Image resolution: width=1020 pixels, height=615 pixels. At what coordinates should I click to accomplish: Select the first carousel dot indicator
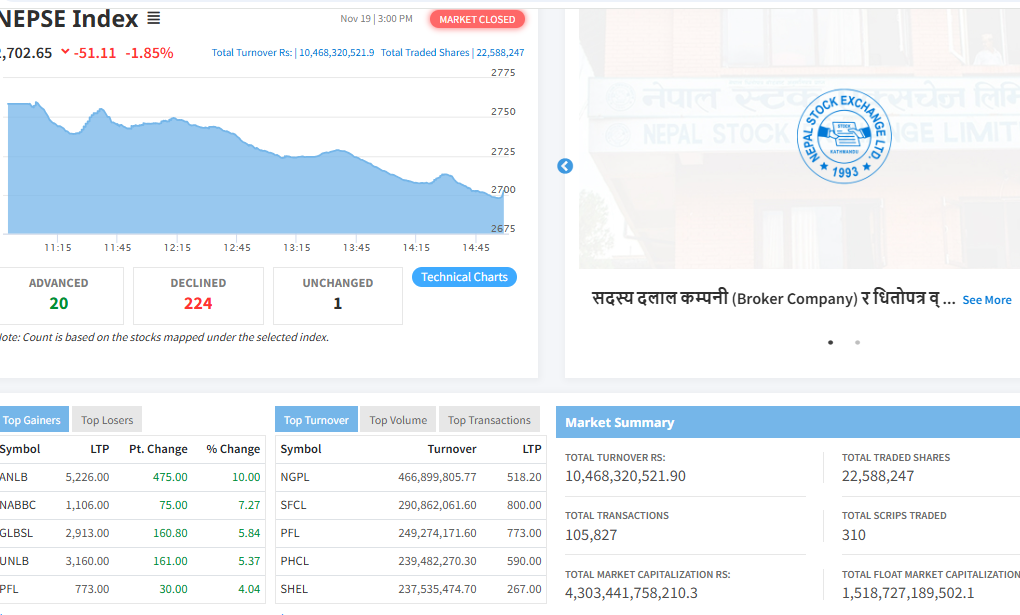point(831,342)
